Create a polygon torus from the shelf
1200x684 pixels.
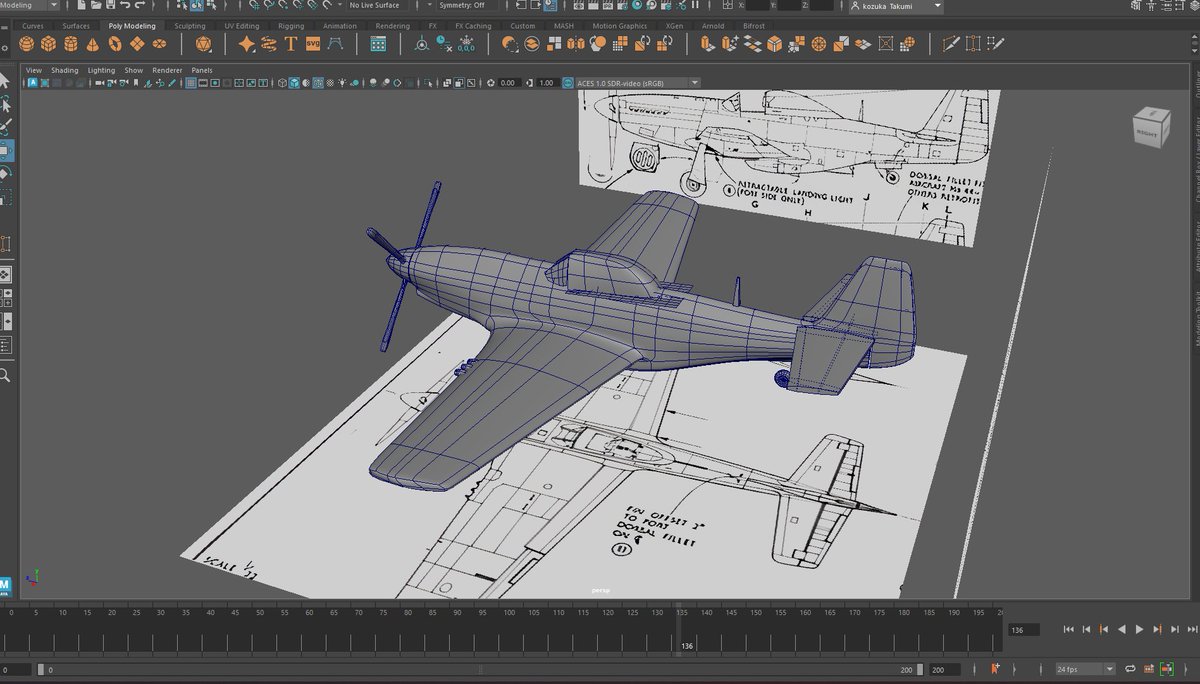115,44
